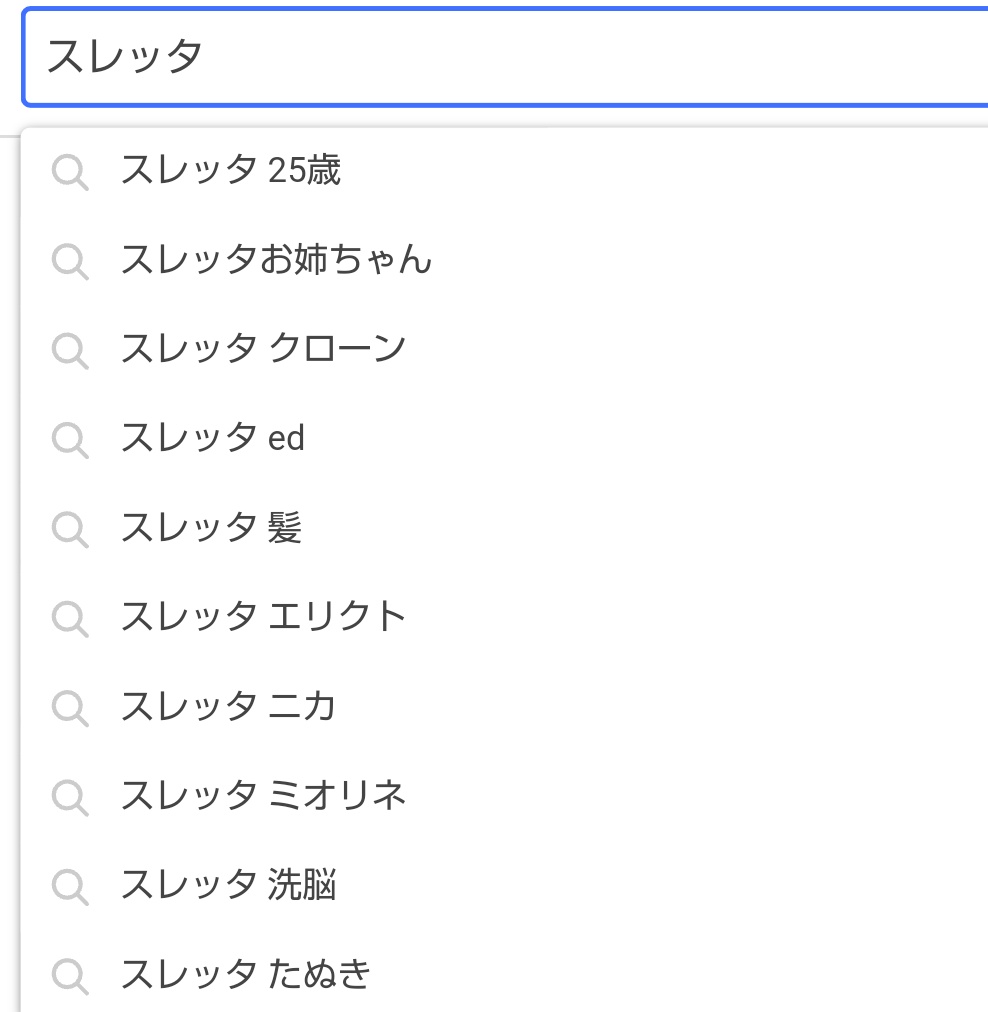
Task: Click the search icon beside スレッタ ニカ
Action: click(70, 708)
